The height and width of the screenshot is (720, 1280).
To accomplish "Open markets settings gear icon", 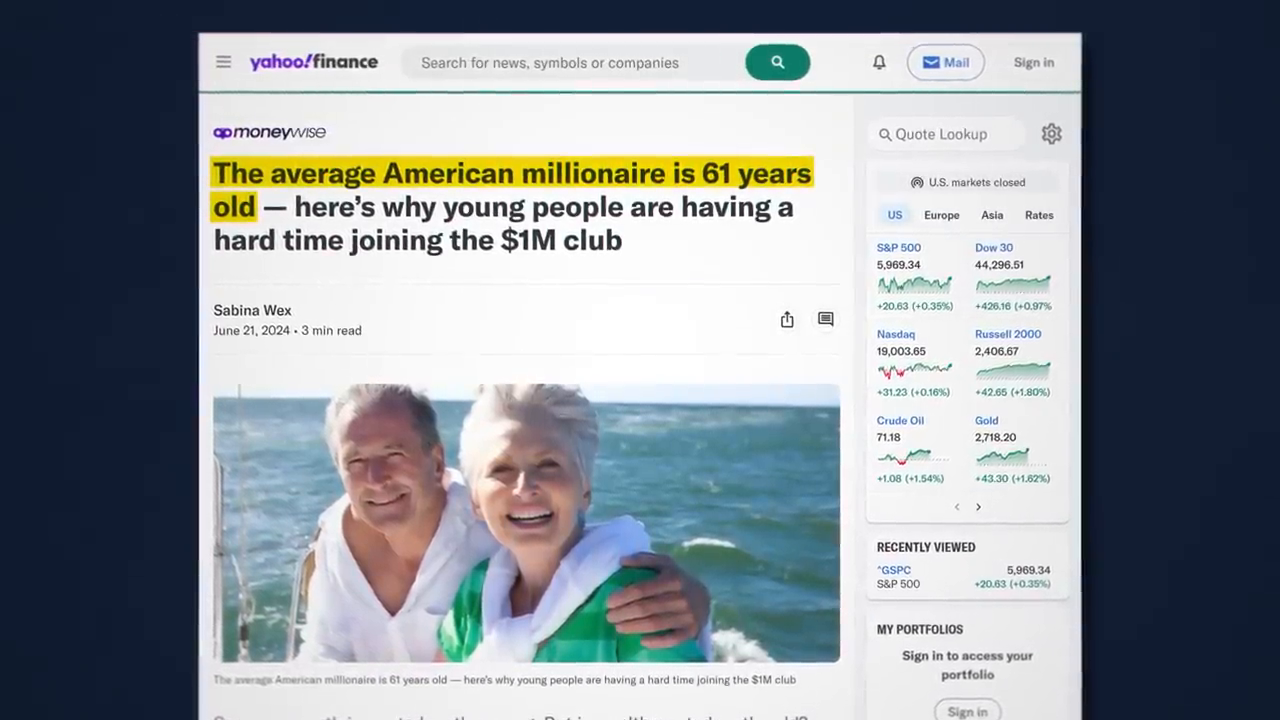I will [x=1051, y=134].
